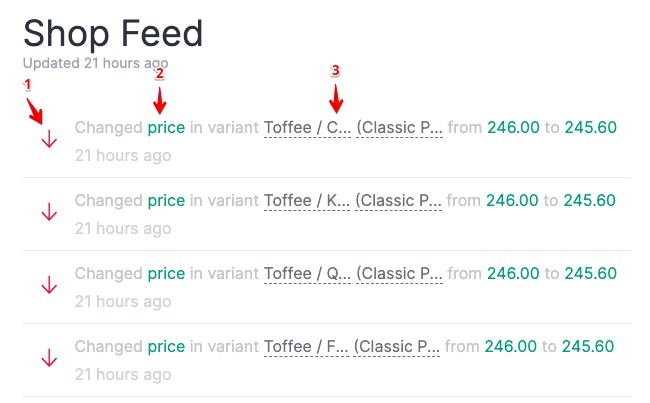The image size is (650, 403).
Task: Open the Classic P... link in the last feed entry
Action: (x=399, y=346)
